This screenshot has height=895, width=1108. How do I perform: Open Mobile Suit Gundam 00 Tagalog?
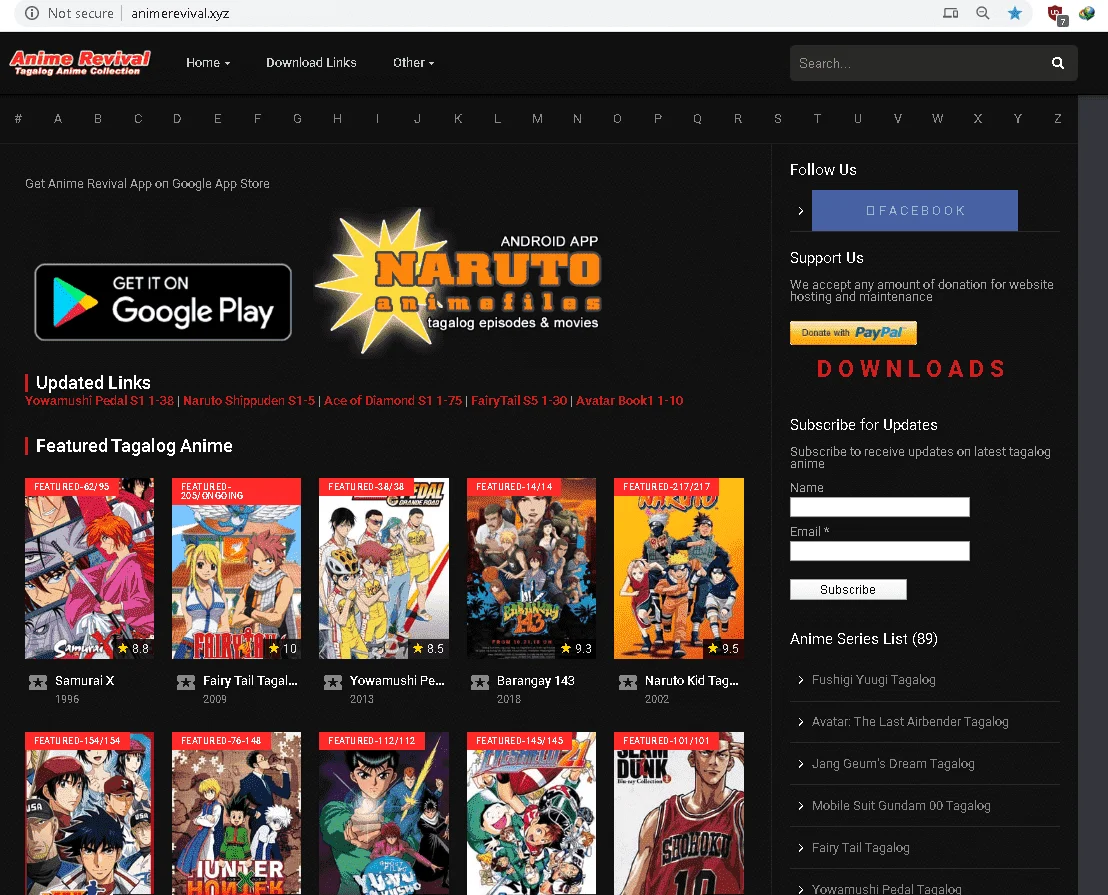(901, 805)
